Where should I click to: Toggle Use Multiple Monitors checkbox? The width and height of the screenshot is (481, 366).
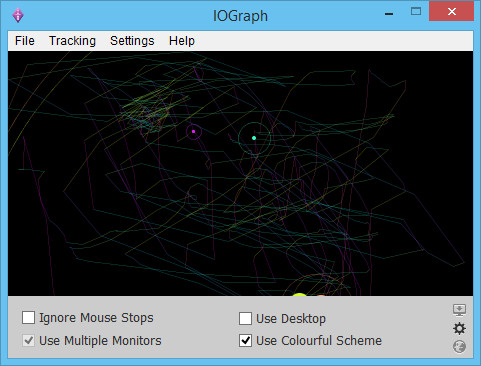[28, 340]
